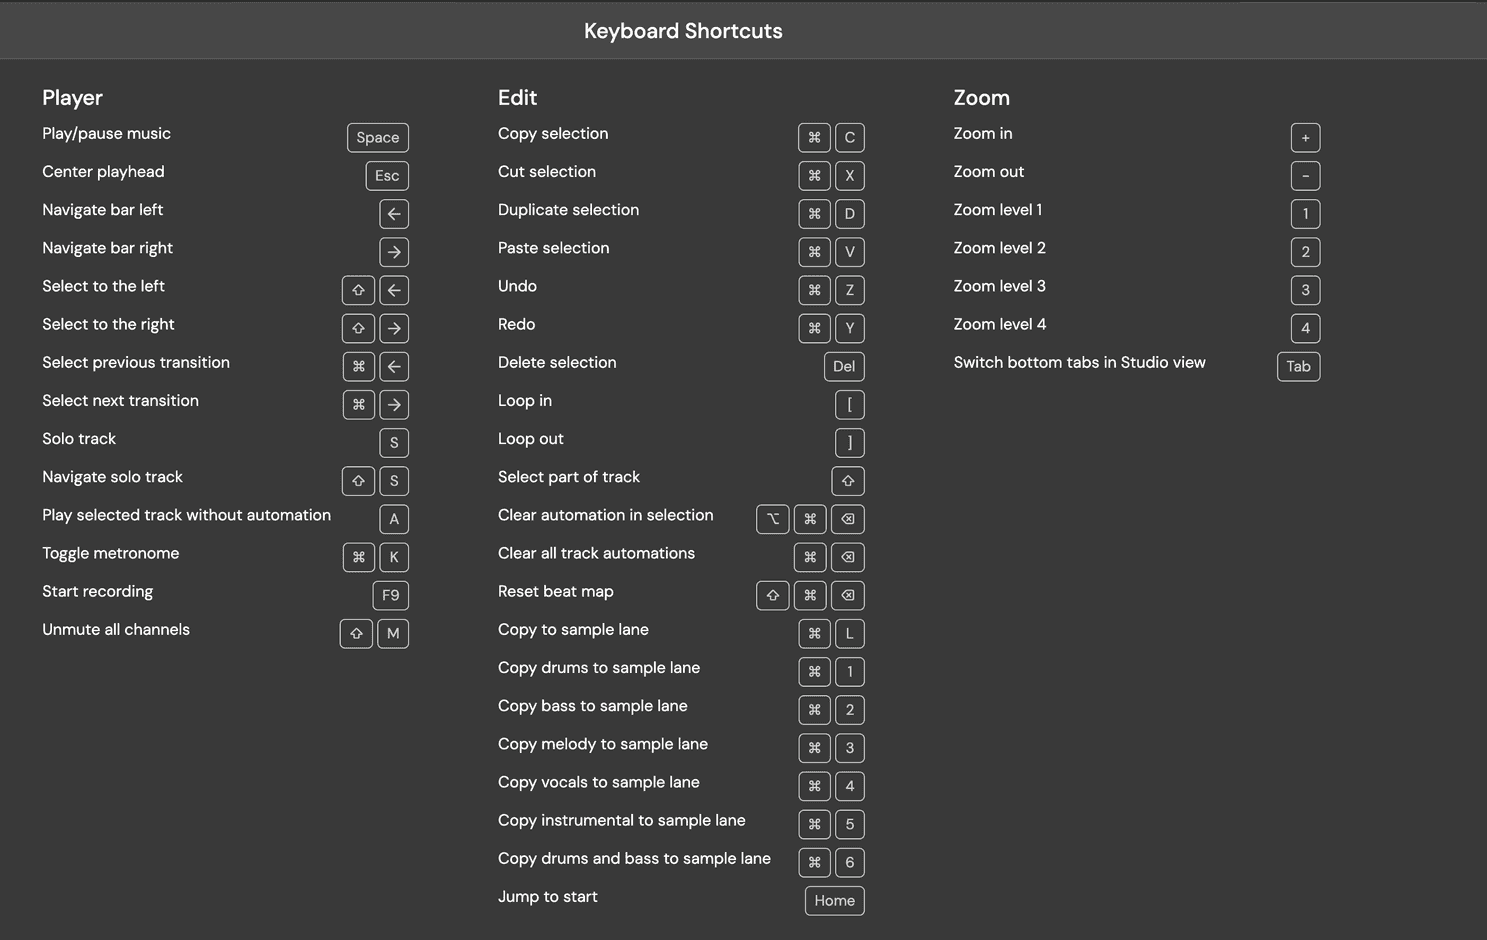This screenshot has height=940, width=1487.
Task: Click the right arrow key for Navigate bar right
Action: pos(394,252)
